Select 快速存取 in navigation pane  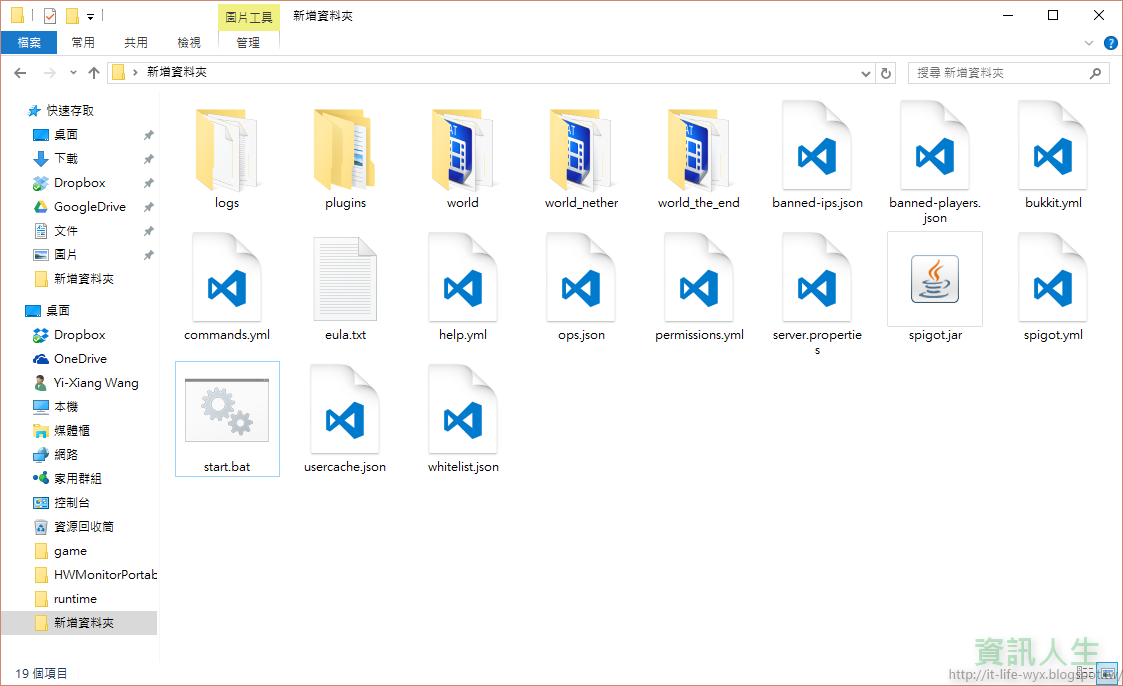click(70, 110)
